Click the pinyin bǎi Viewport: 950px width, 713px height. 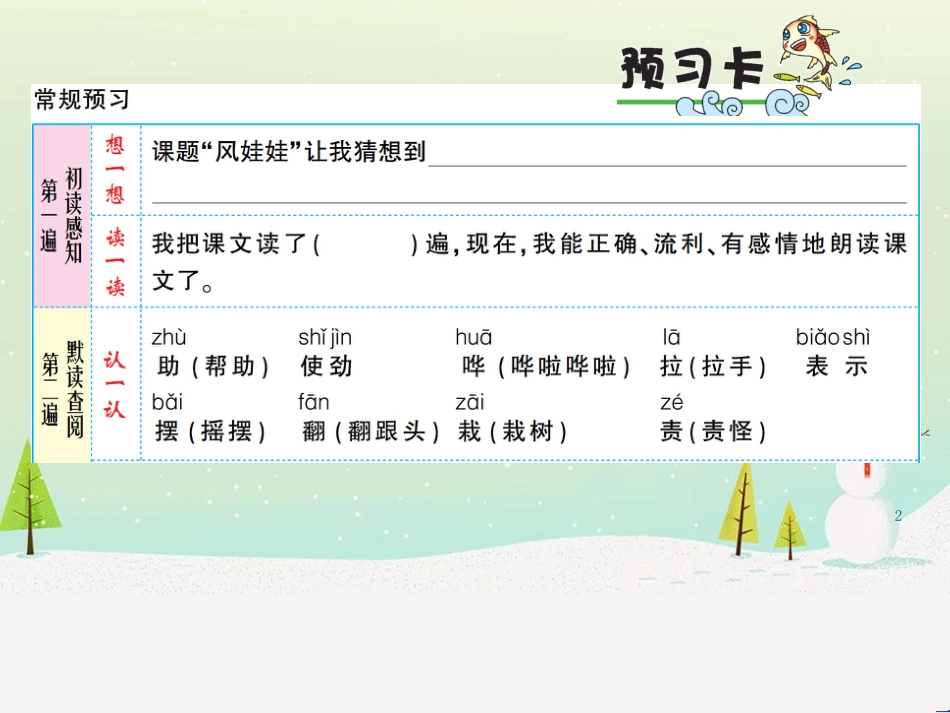tap(167, 402)
